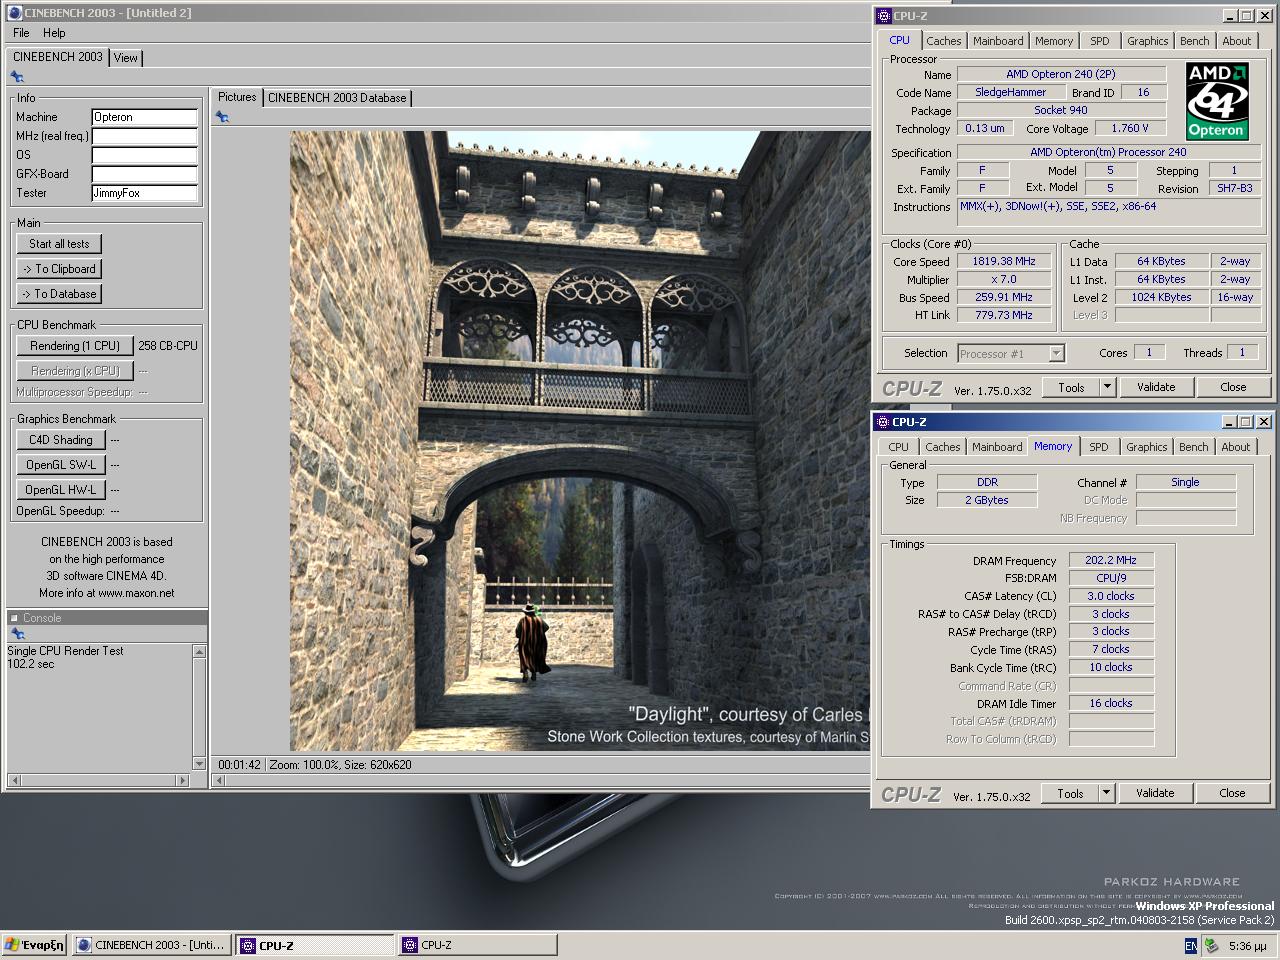Click the AMD Opteron 64 logo
This screenshot has height=960, width=1280.
(1217, 101)
